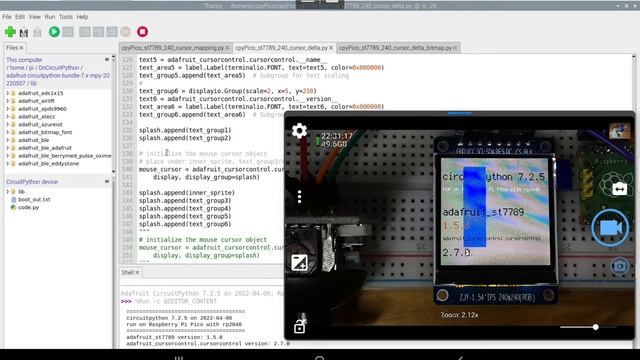Tap the Android recent apps navigation button
640x360 pixels.
coord(179,358)
